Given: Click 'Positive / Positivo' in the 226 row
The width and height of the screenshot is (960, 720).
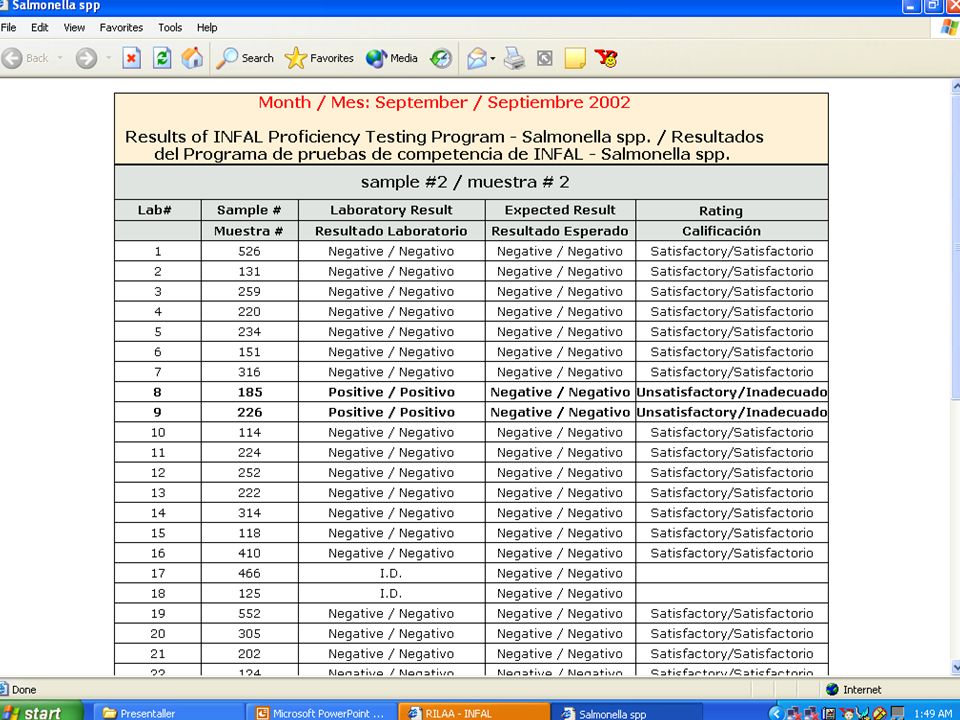Looking at the screenshot, I should (391, 412).
